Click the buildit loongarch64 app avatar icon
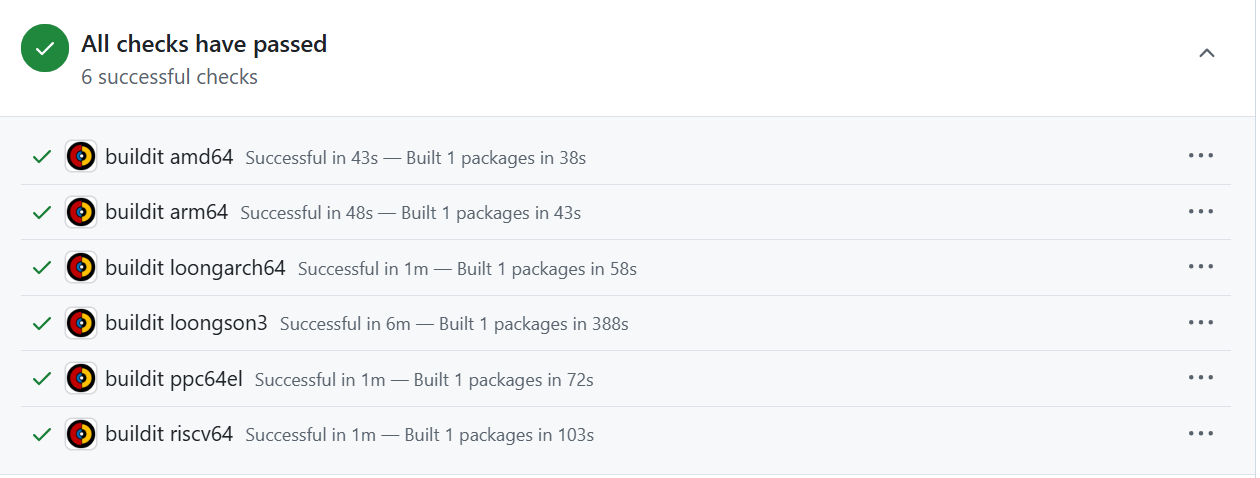Viewport: 1260px width, 478px height. pyautogui.click(x=81, y=268)
